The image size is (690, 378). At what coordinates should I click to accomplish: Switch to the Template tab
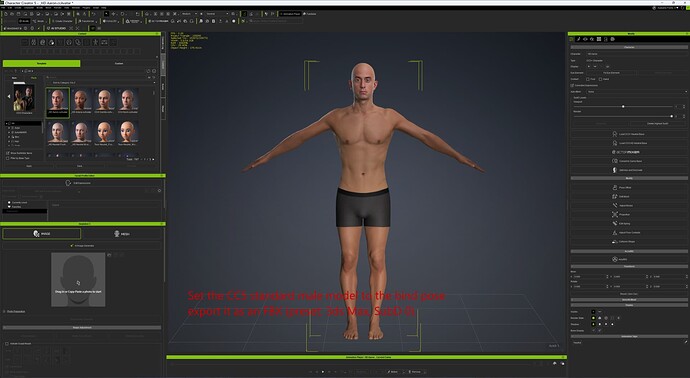coord(41,63)
